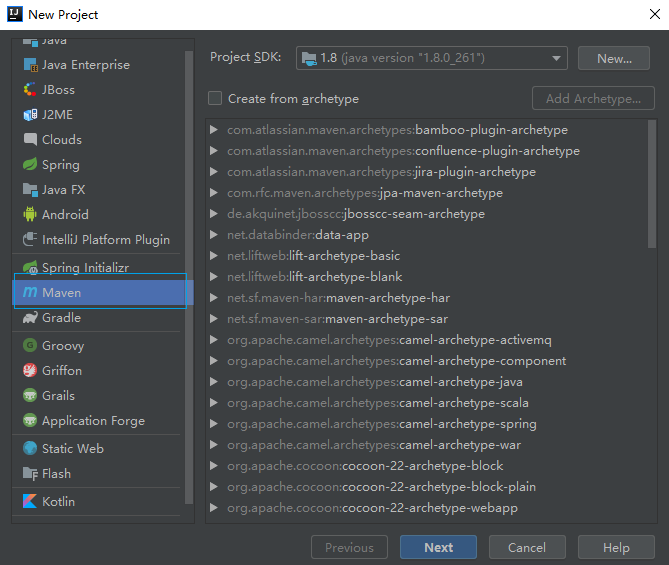Expand lift-archetype-blank node
Image resolution: width=669 pixels, height=565 pixels.
pos(214,277)
